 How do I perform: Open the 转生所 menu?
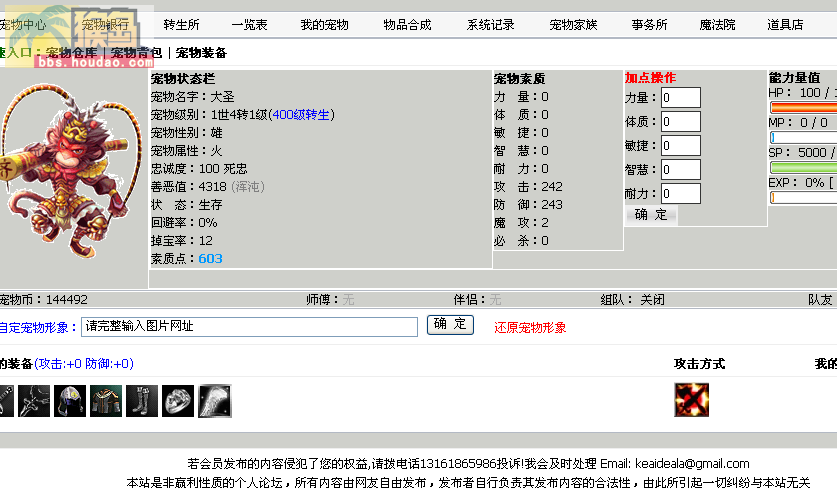click(181, 25)
